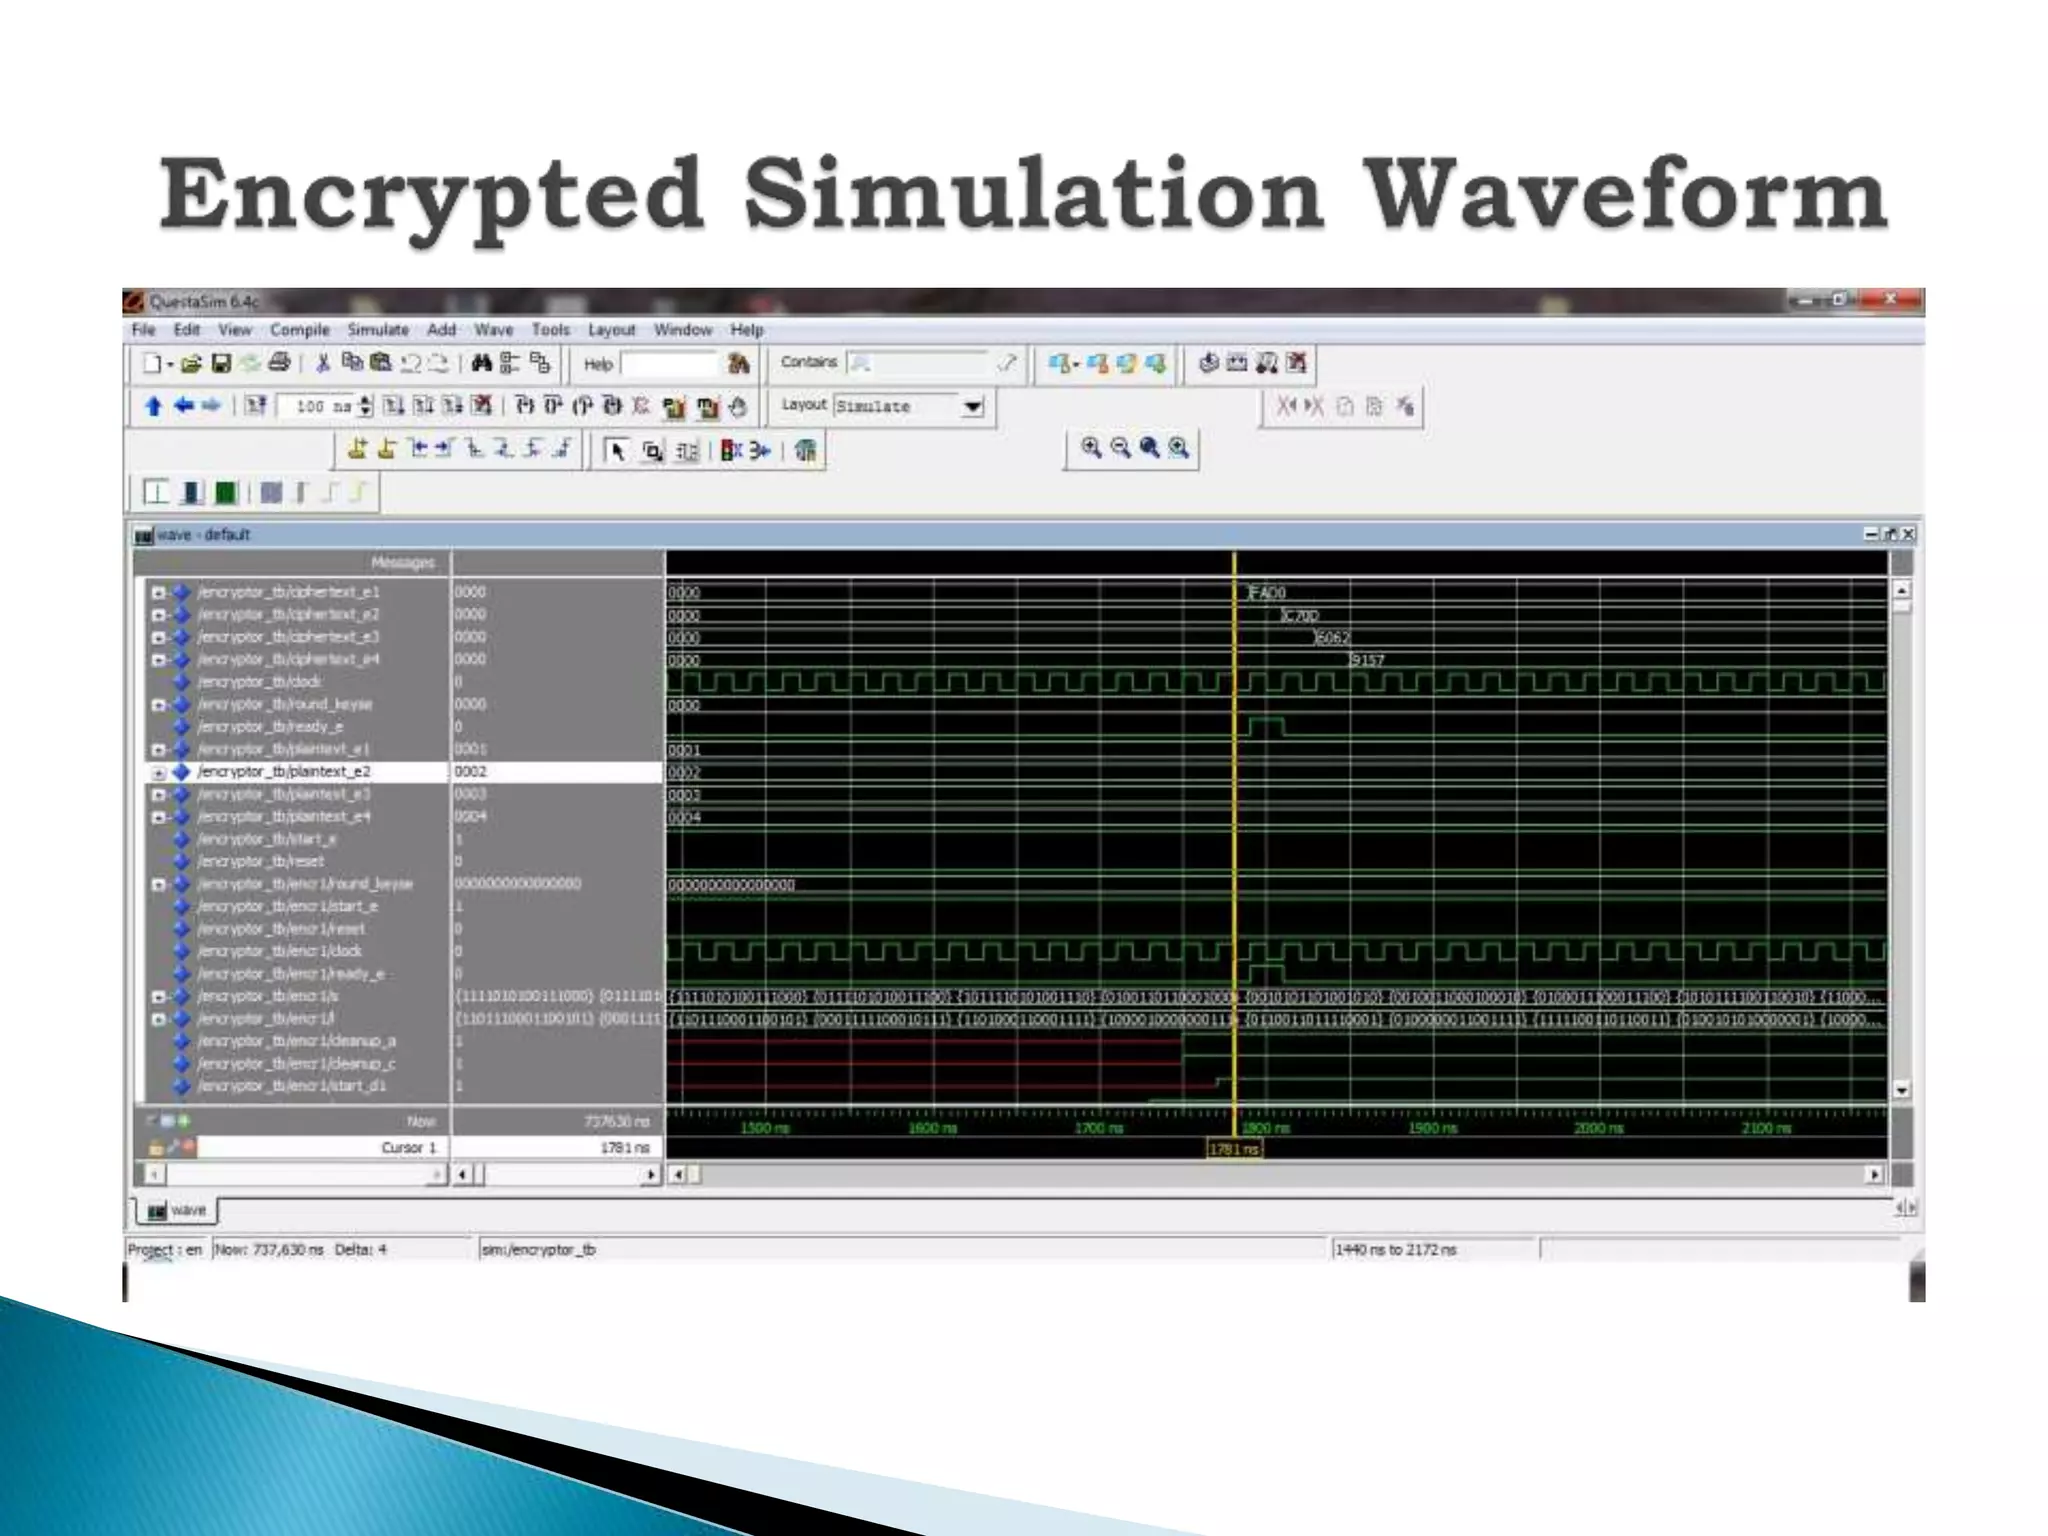
Task: Click the Cut scissors icon
Action: 322,364
